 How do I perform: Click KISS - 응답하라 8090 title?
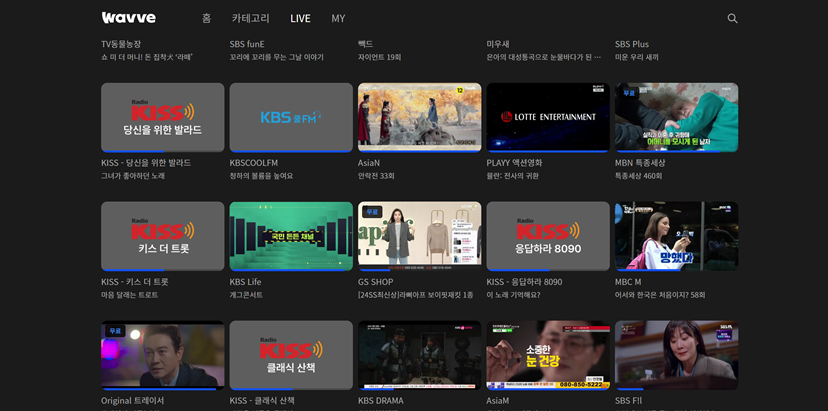(524, 282)
